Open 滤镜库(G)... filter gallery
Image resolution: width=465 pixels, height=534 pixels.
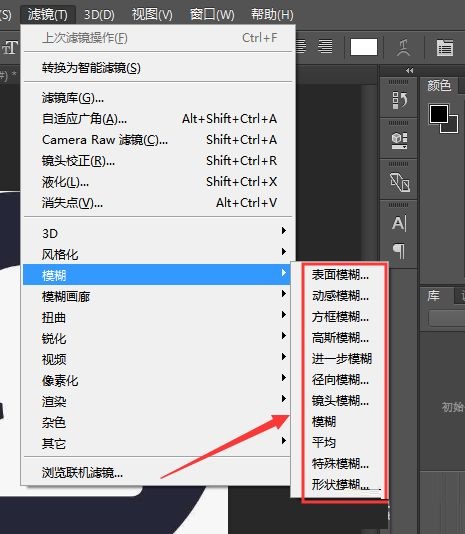tap(158, 98)
